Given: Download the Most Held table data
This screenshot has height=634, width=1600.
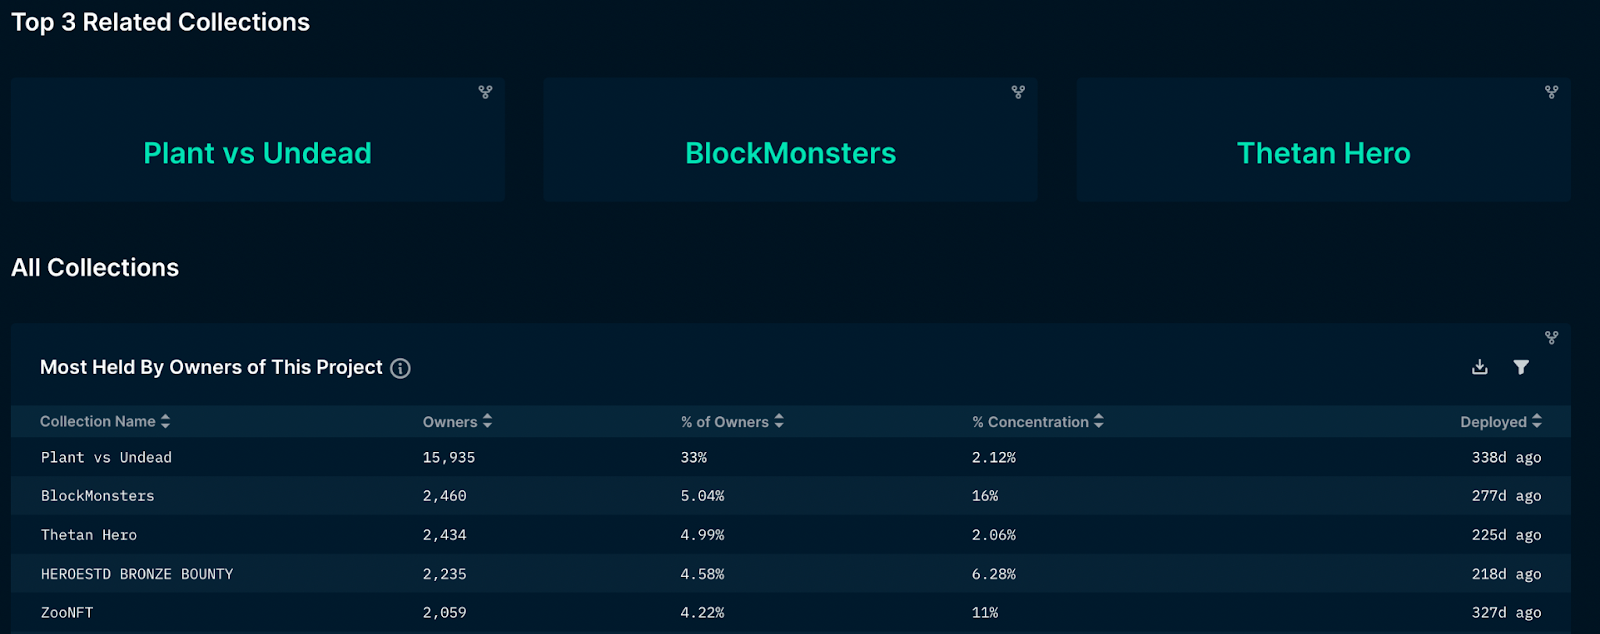Looking at the screenshot, I should pos(1480,367).
